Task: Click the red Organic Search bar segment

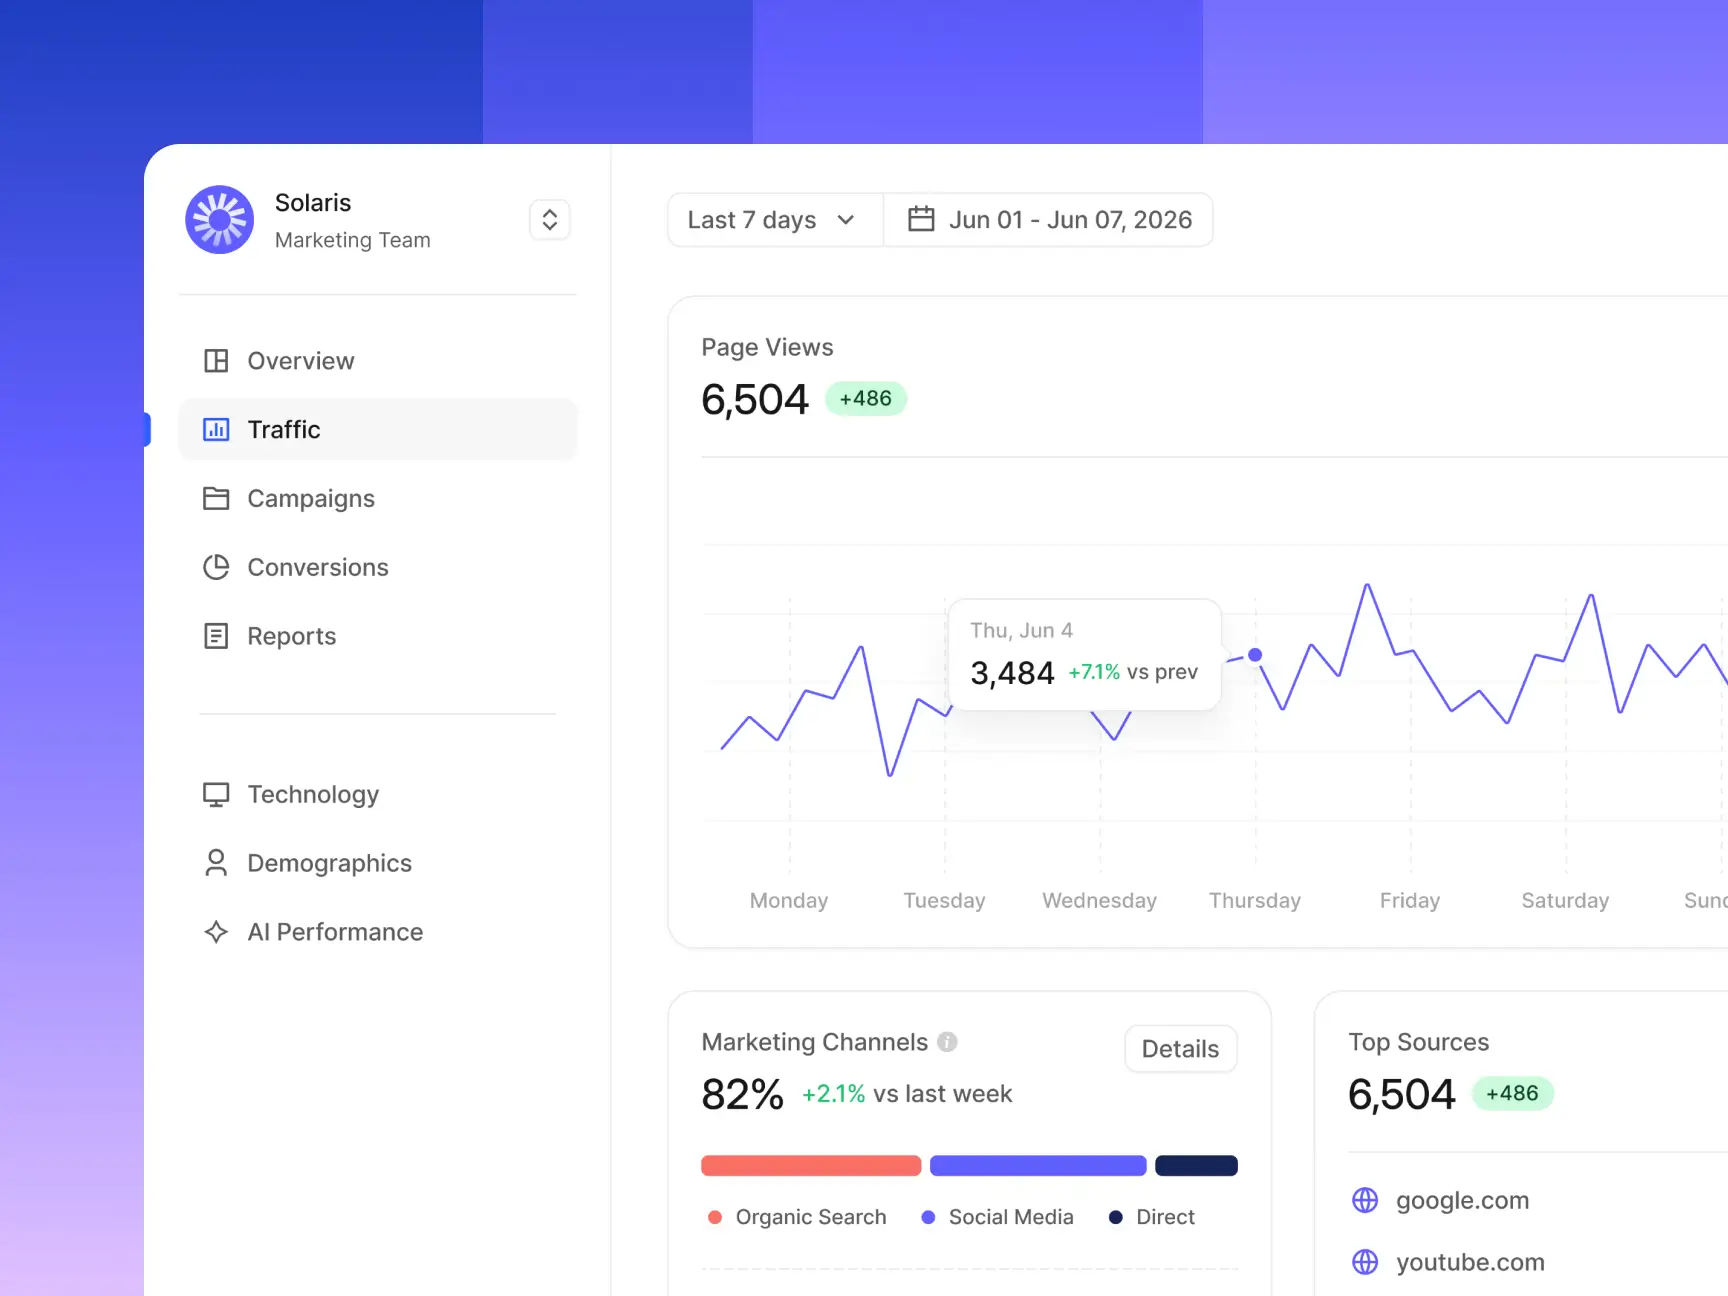Action: [x=811, y=1165]
